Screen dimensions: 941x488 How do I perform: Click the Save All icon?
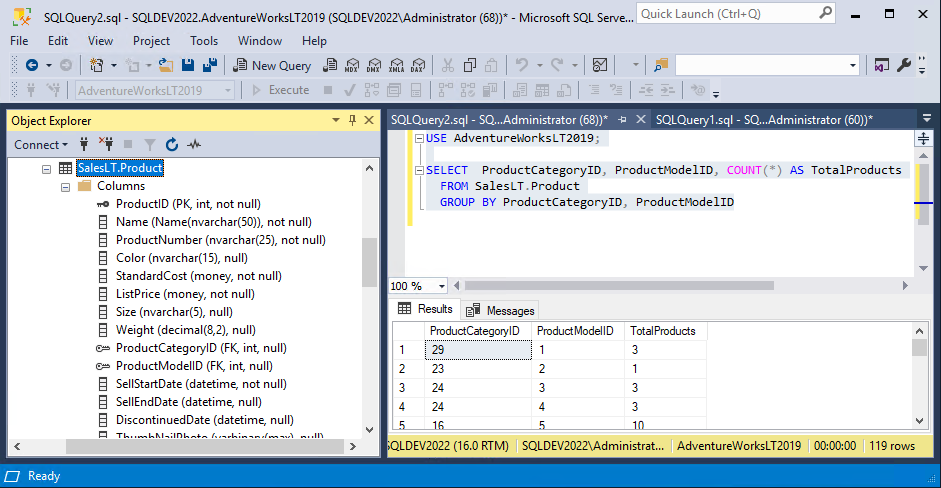click(x=209, y=65)
